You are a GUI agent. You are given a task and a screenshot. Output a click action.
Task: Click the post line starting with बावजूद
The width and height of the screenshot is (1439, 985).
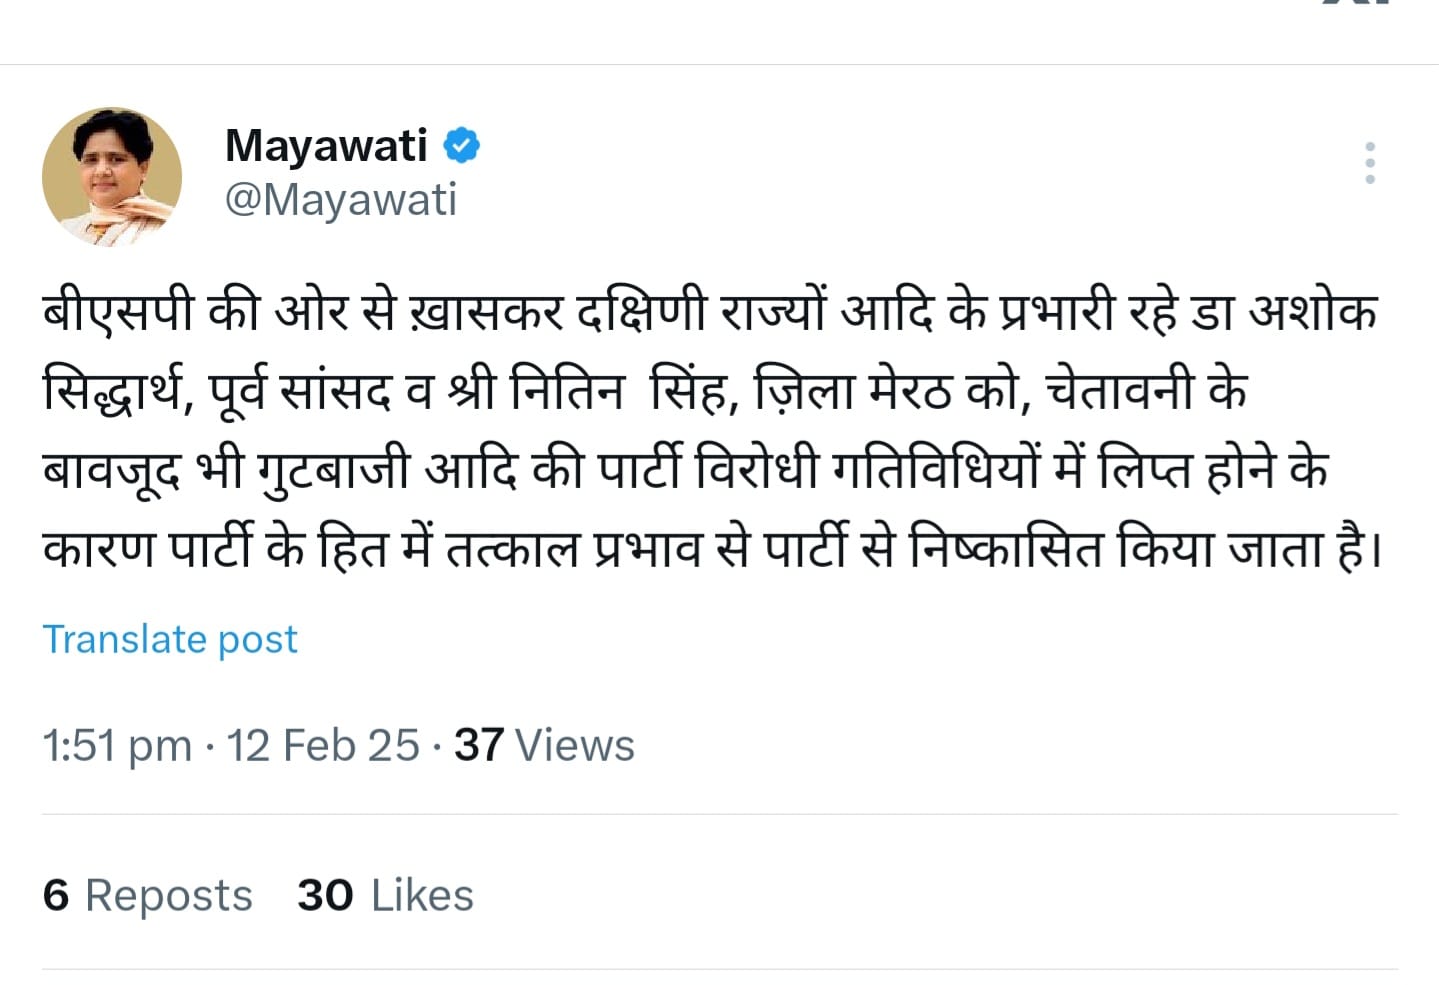pos(685,468)
